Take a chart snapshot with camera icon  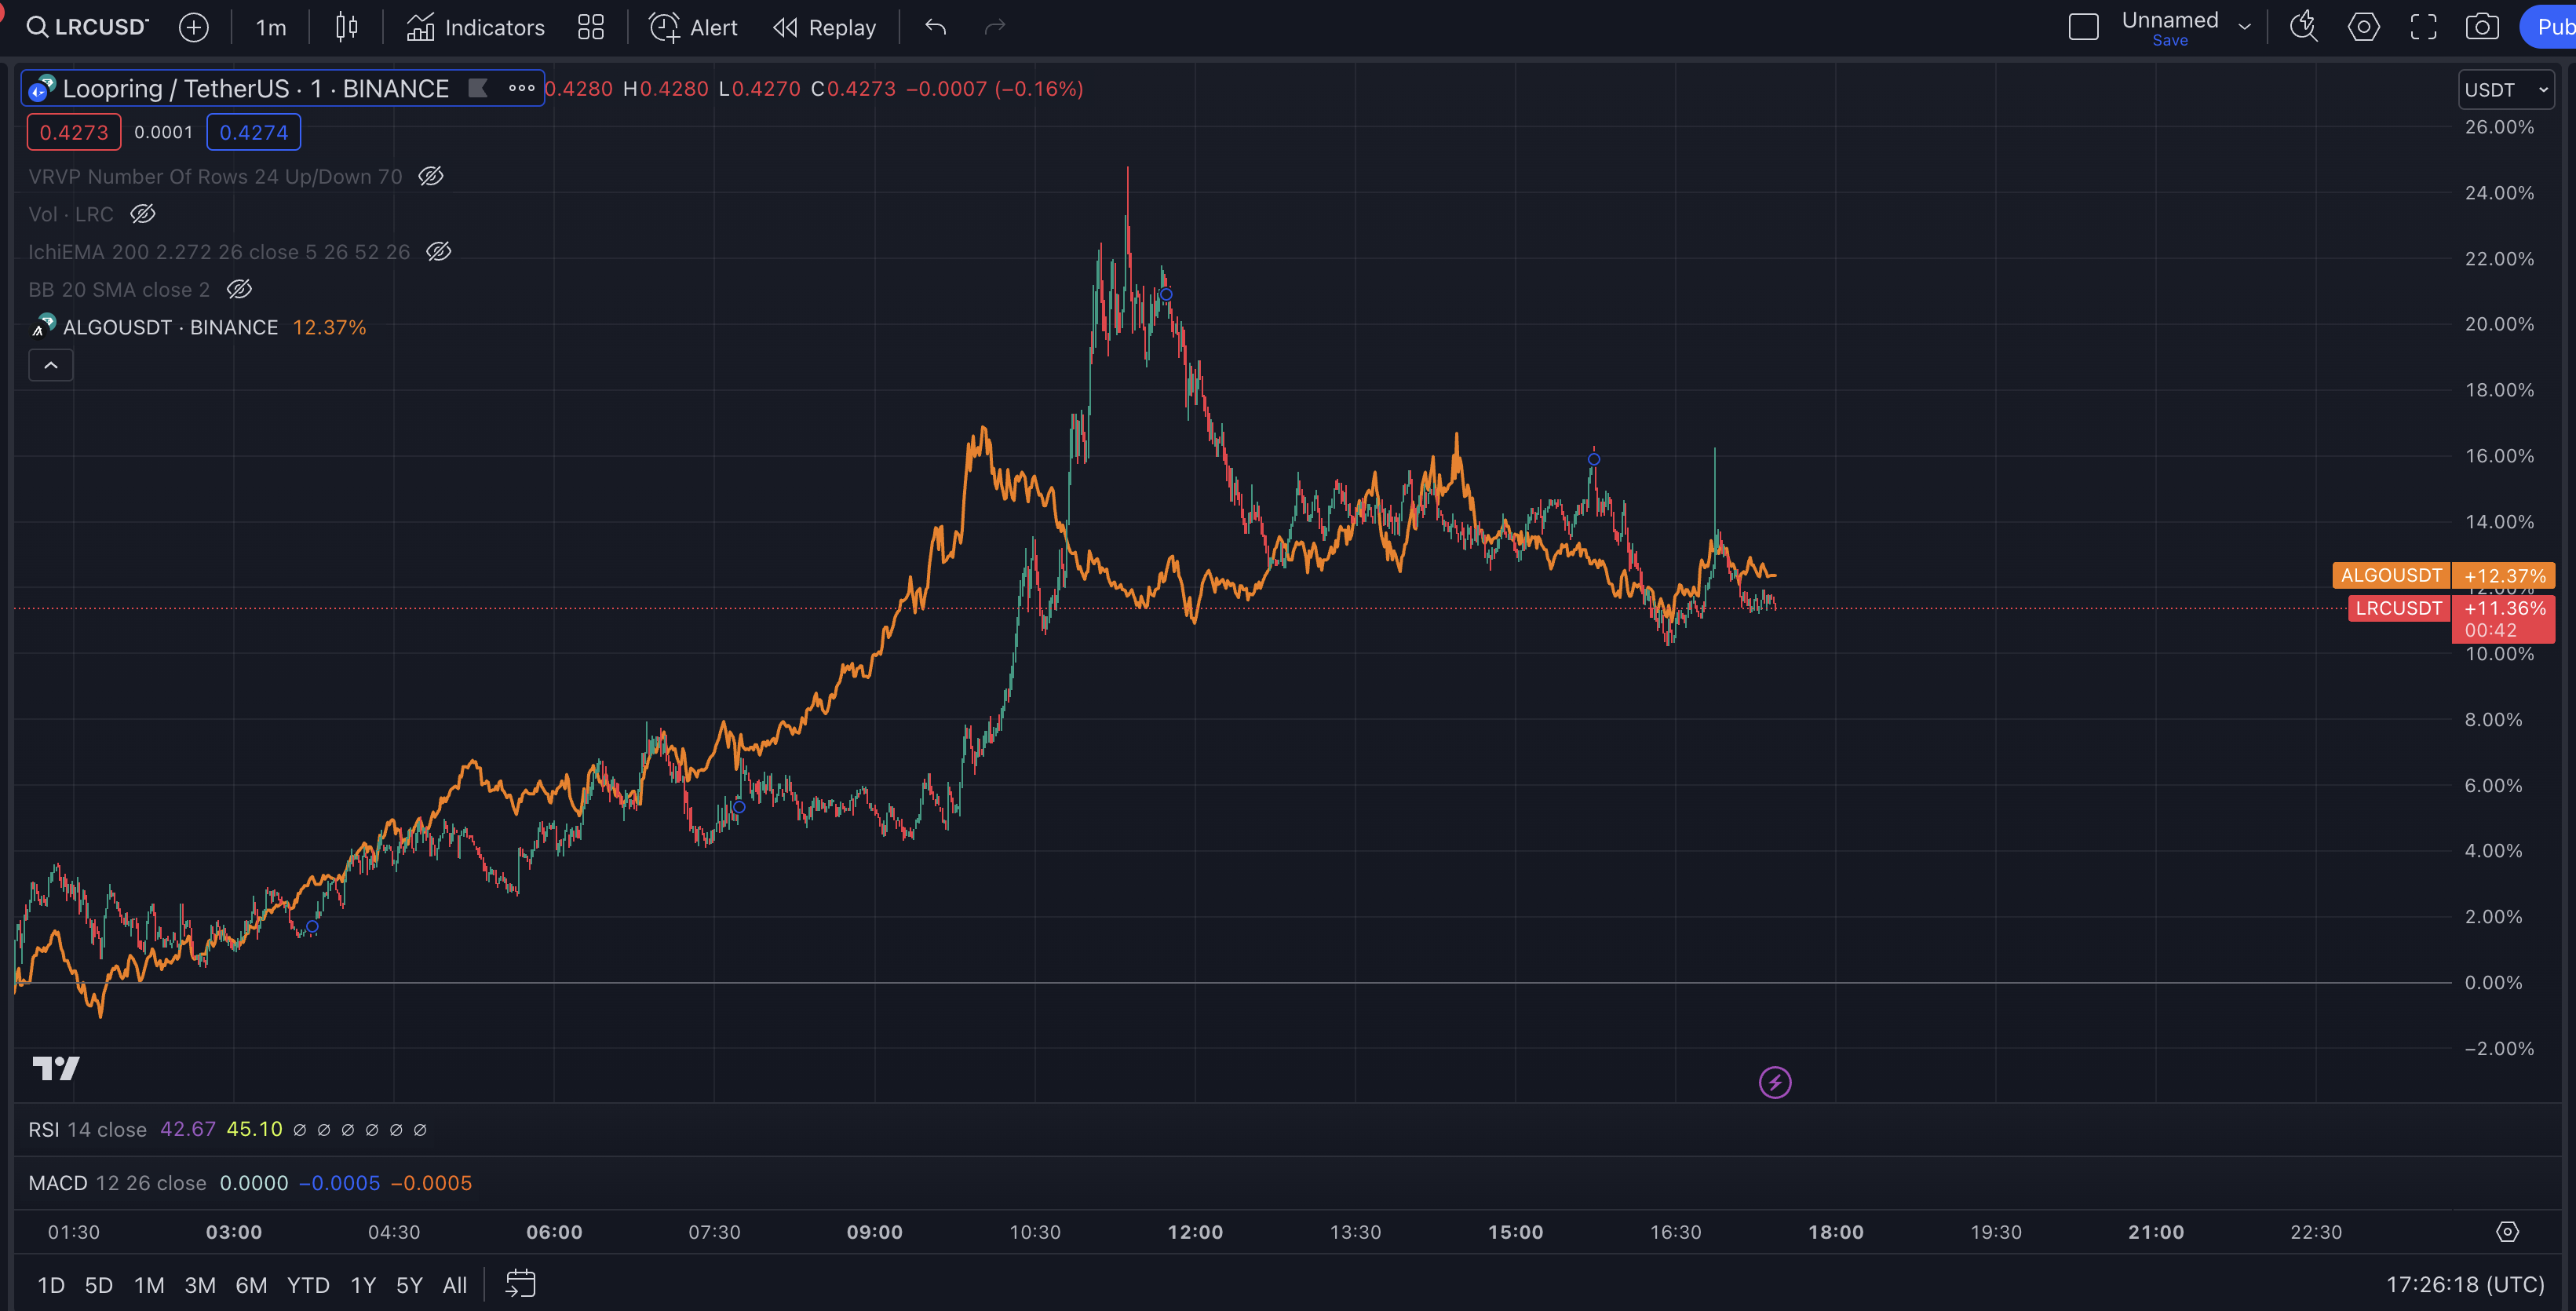tap(2481, 27)
